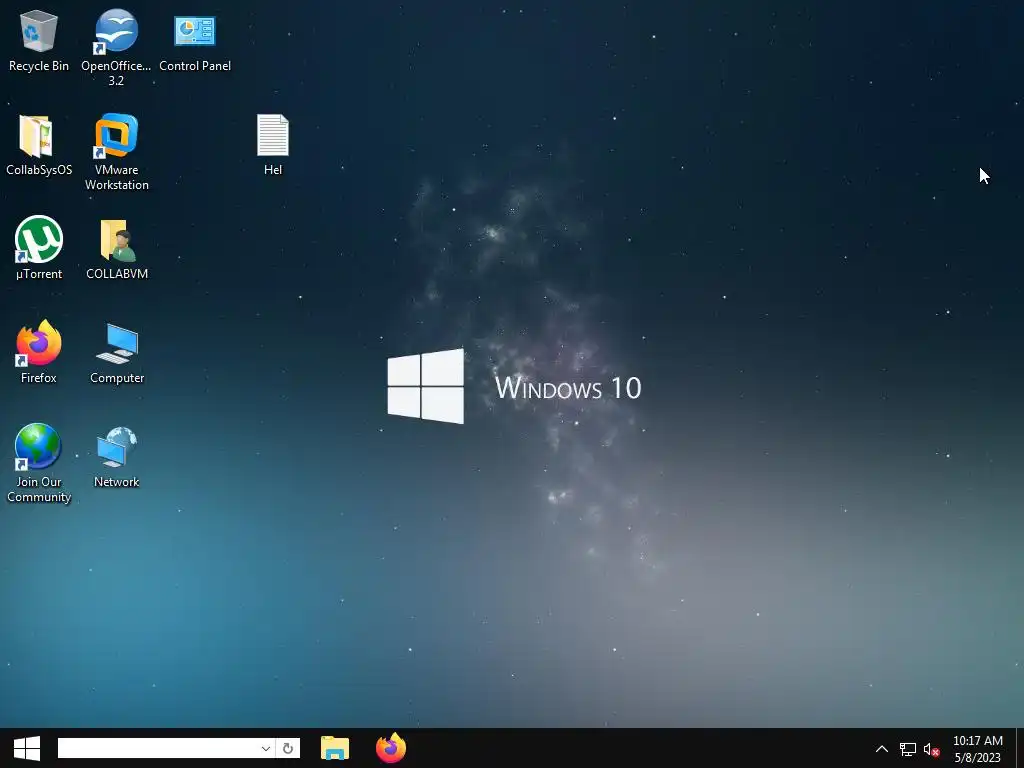The width and height of the screenshot is (1024, 768).
Task: Show hidden system tray icons
Action: pos(882,749)
